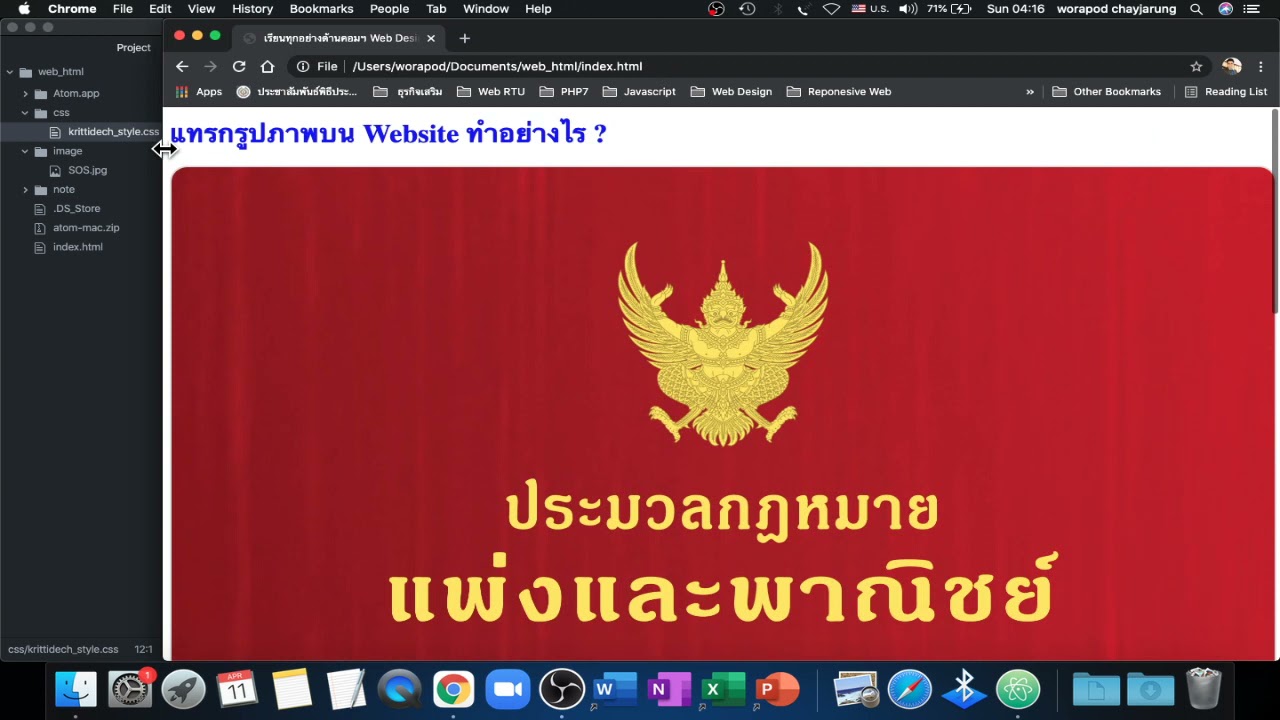Reload the page in Chrome
The height and width of the screenshot is (720, 1280).
239,66
